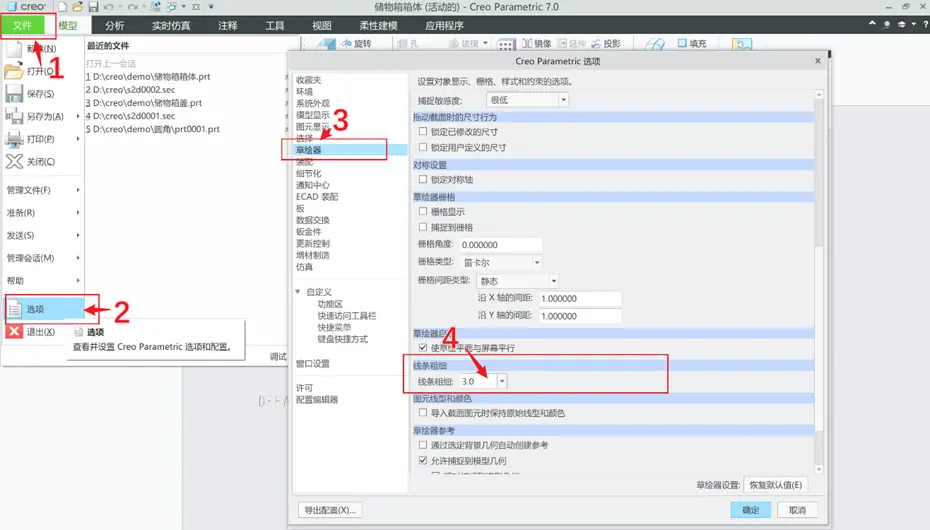Click the Print (P) printer icon

click(x=14, y=139)
